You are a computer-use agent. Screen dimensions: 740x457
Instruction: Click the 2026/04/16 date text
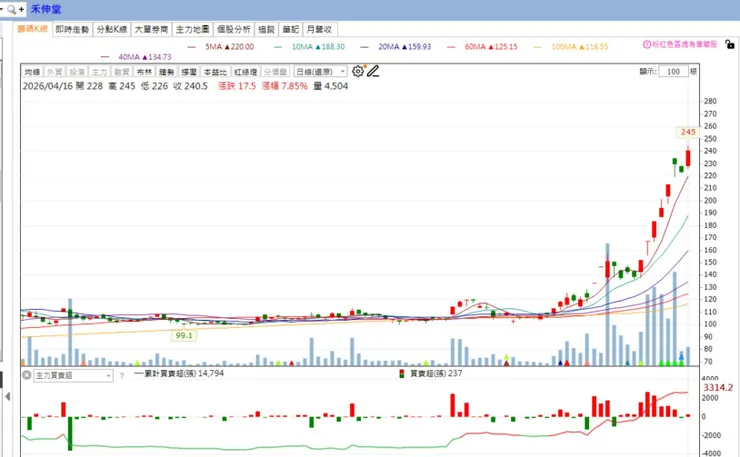click(x=48, y=86)
